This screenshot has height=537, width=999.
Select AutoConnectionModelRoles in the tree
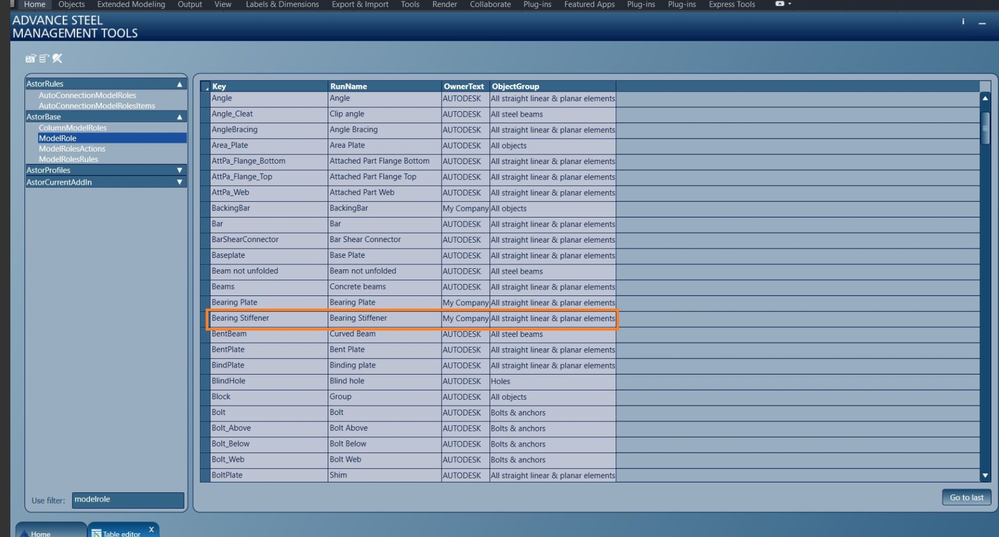(87, 96)
